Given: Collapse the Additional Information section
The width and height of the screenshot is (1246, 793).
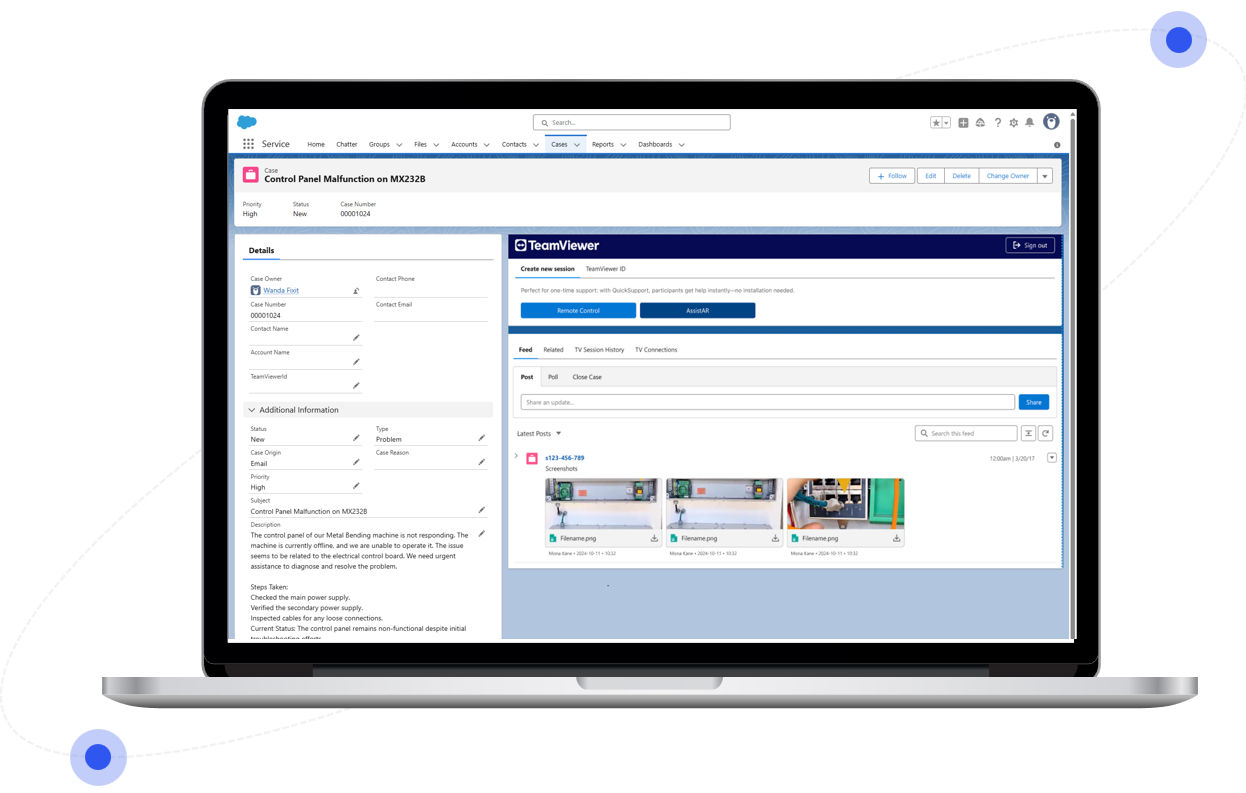Looking at the screenshot, I should tap(251, 410).
